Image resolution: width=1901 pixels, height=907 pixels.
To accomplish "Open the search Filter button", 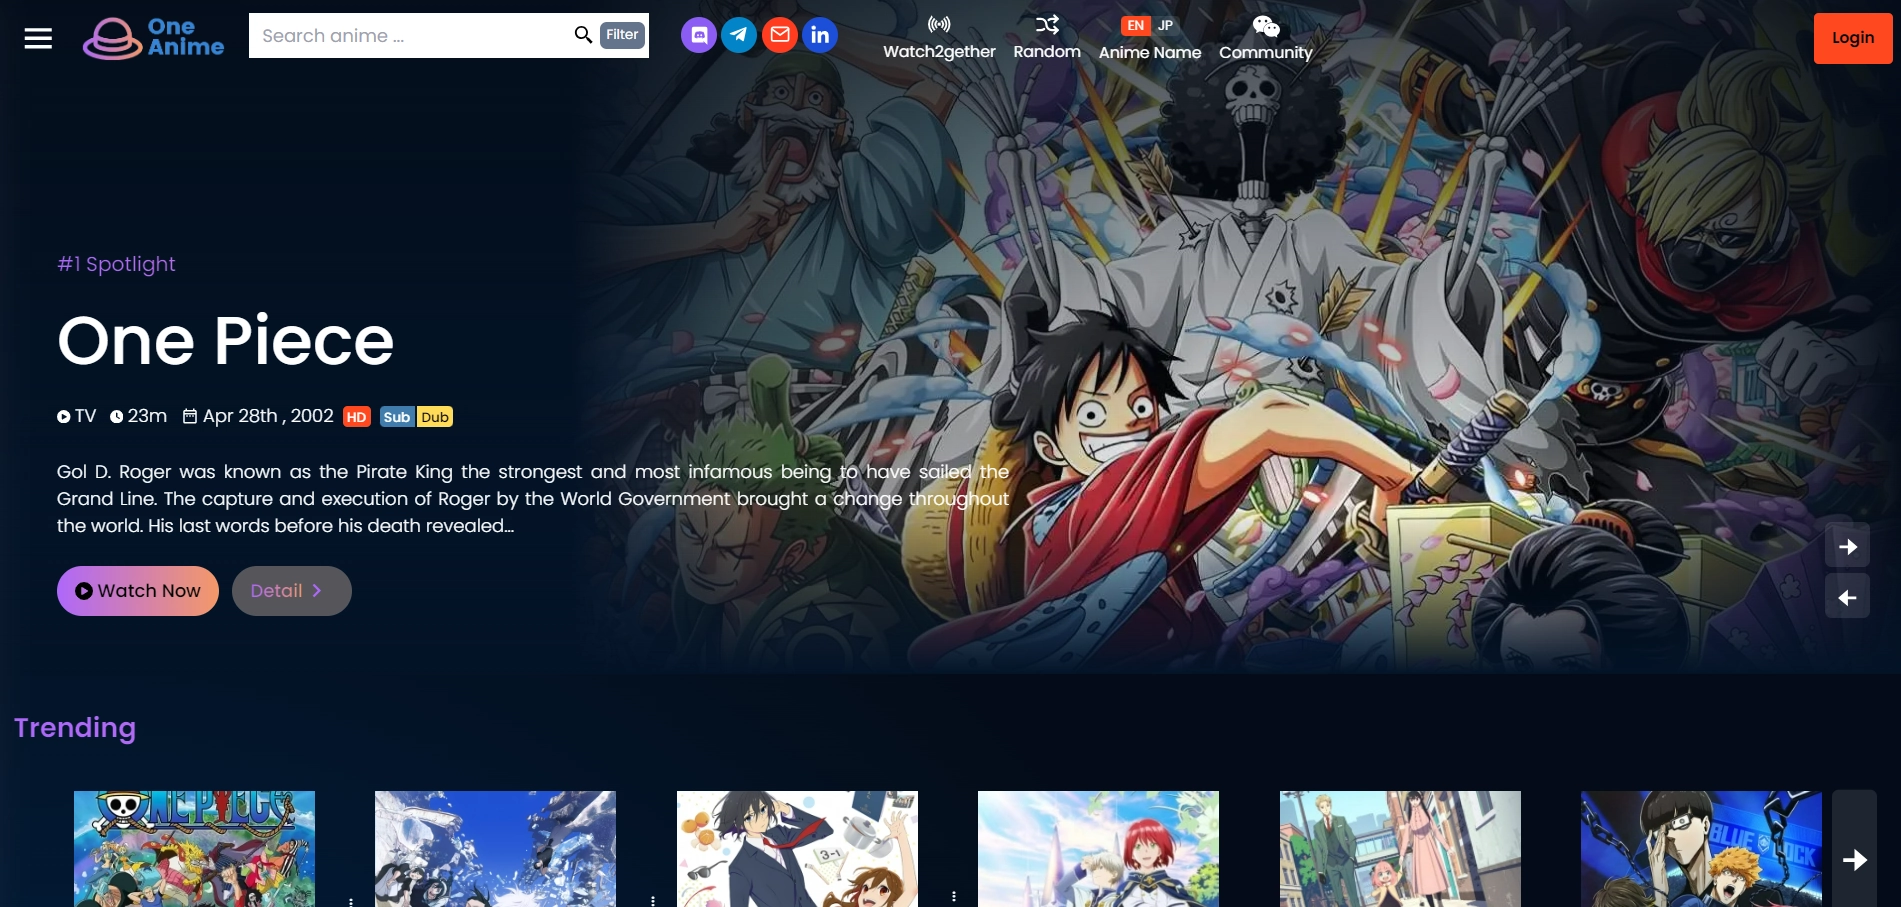I will pyautogui.click(x=622, y=35).
